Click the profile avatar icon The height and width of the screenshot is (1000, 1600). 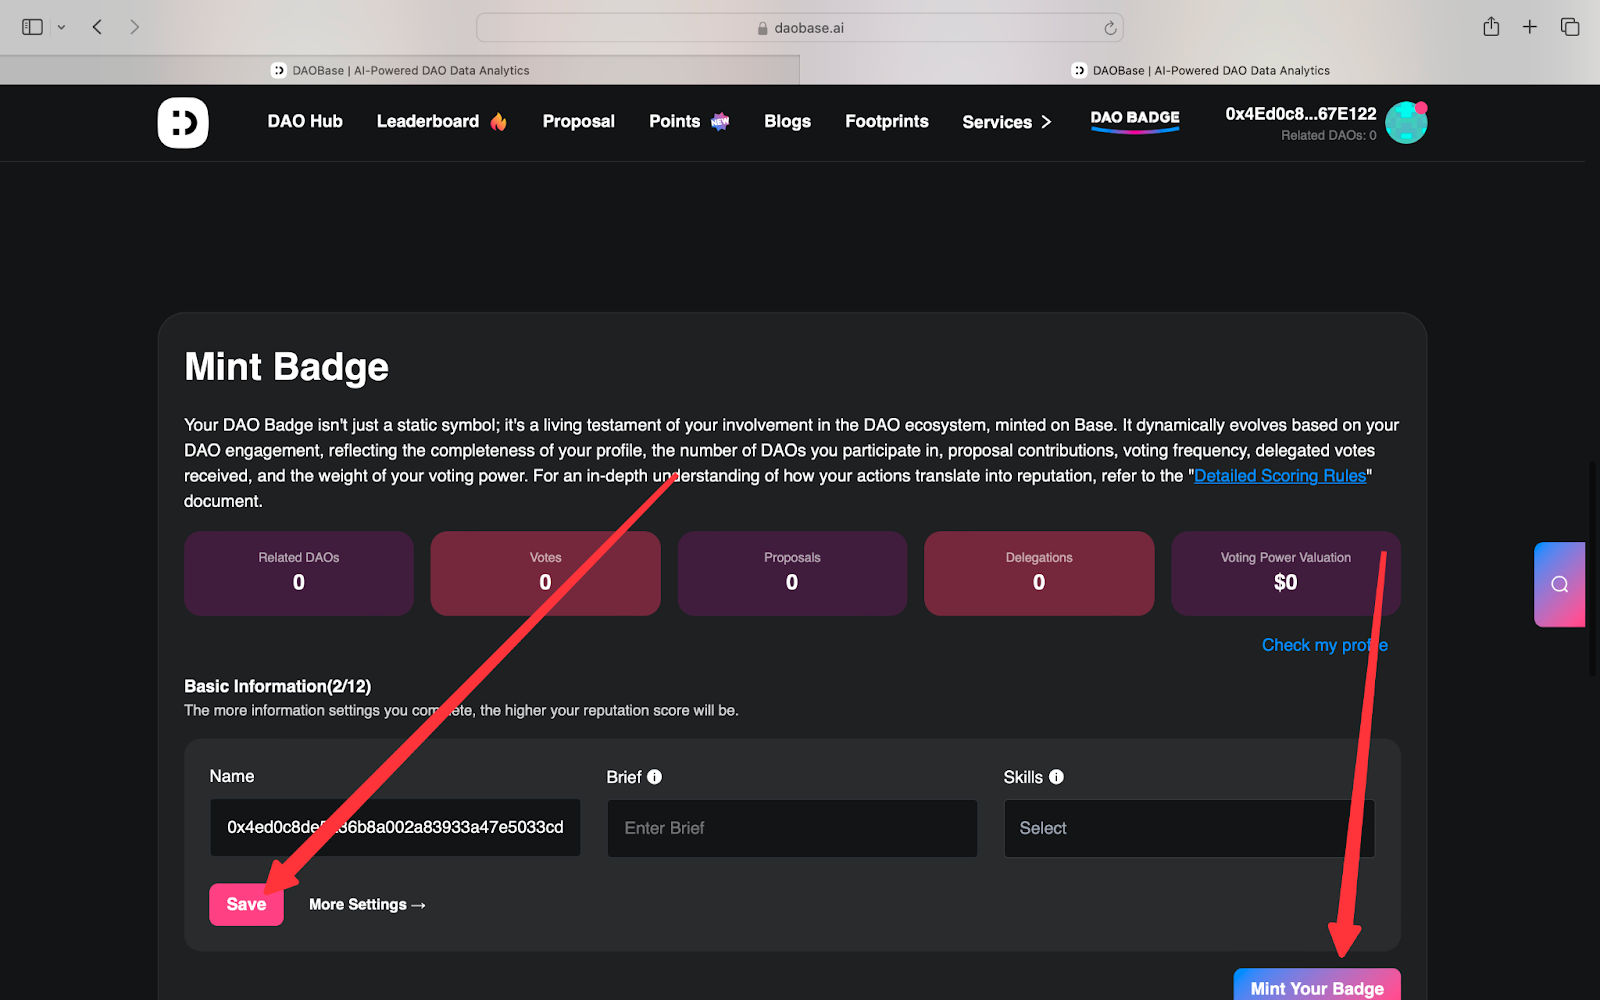click(1406, 122)
